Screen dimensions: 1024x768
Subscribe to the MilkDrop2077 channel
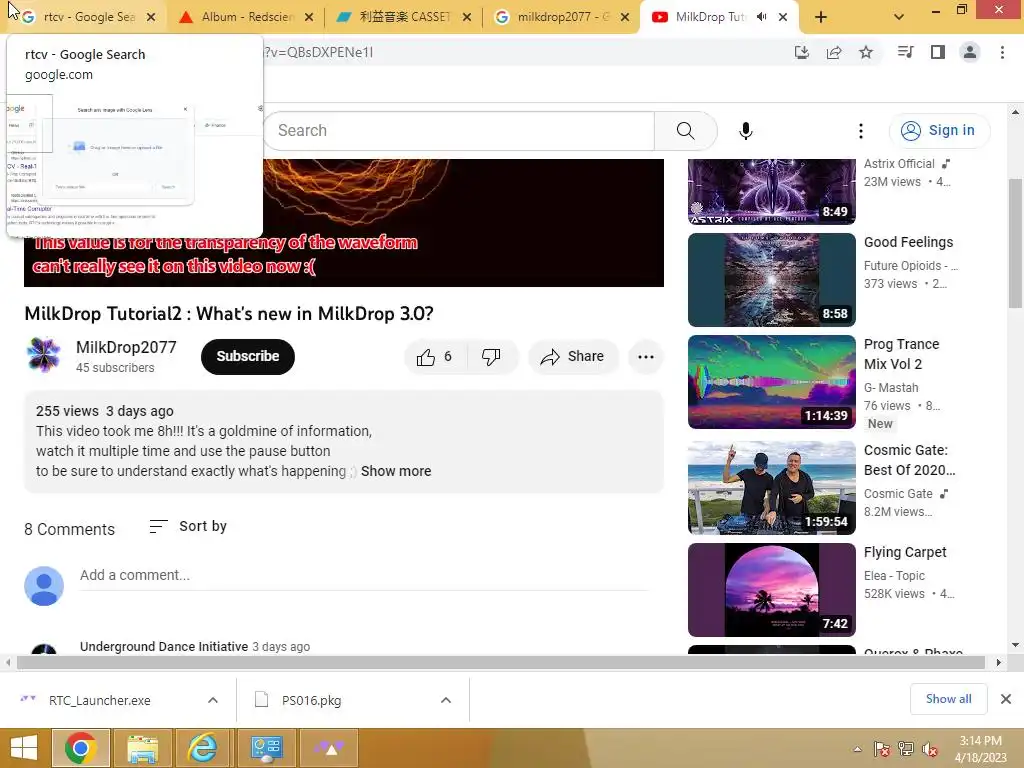click(x=248, y=357)
